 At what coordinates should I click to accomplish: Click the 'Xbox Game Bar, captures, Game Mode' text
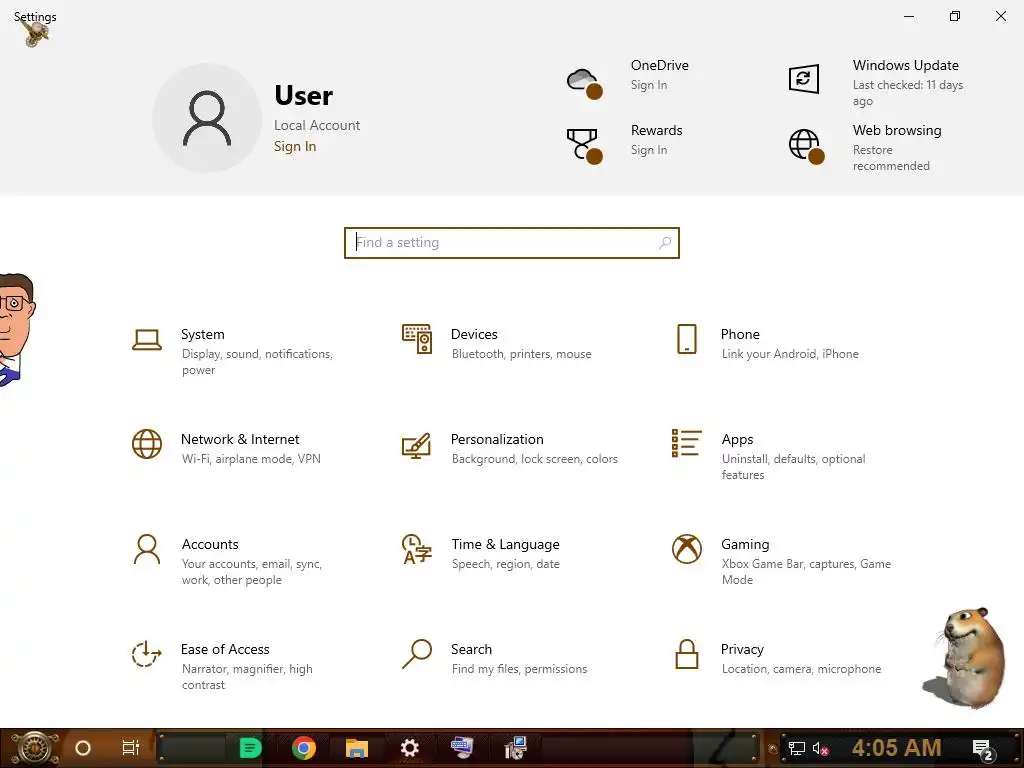pos(806,572)
